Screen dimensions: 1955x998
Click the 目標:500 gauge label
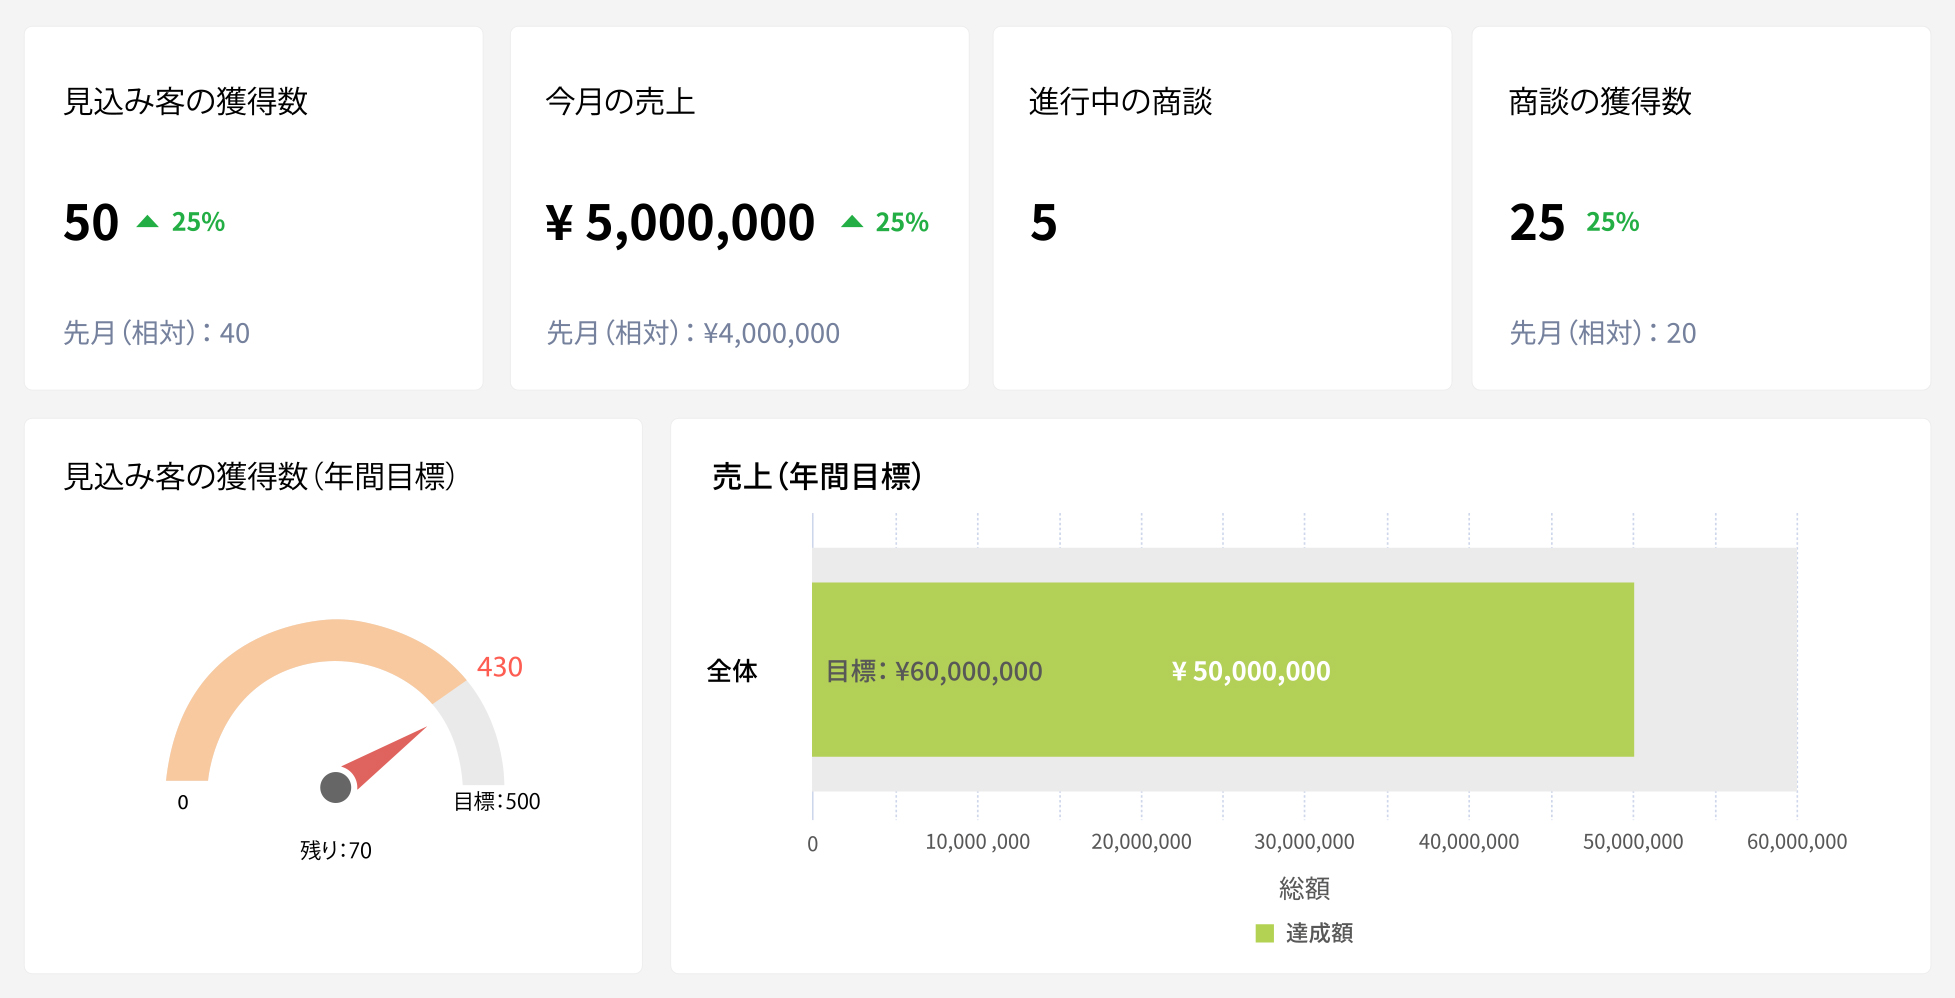tap(497, 801)
